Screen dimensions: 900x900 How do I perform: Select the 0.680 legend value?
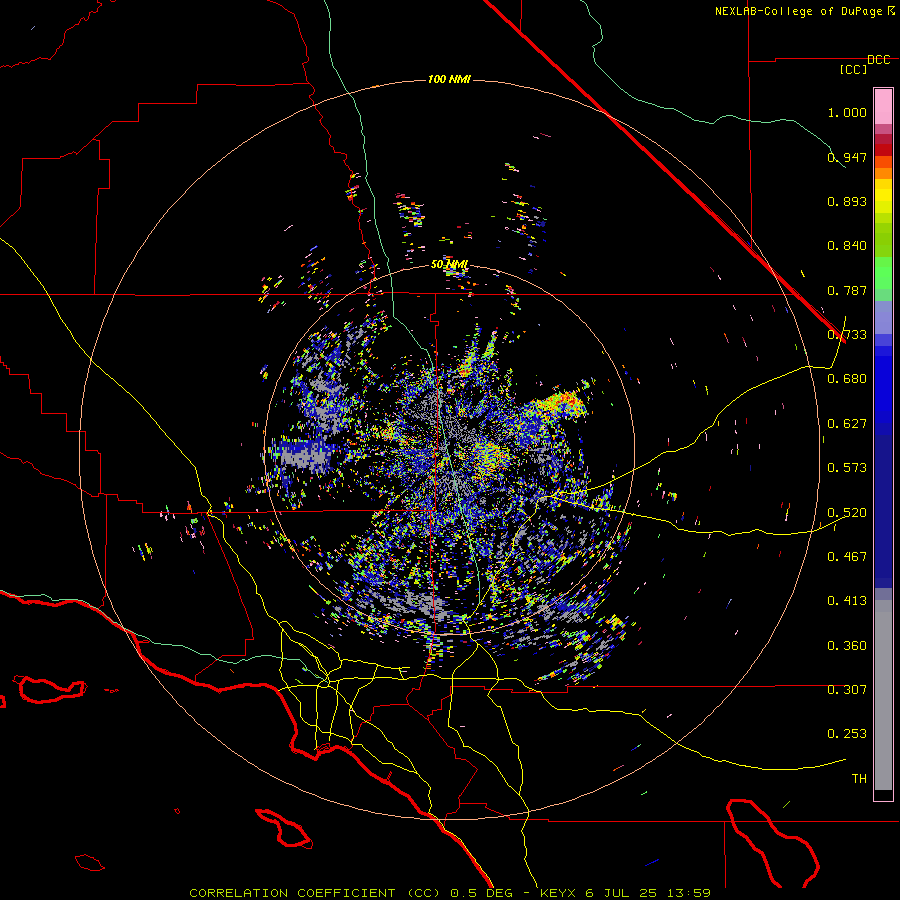click(x=847, y=379)
